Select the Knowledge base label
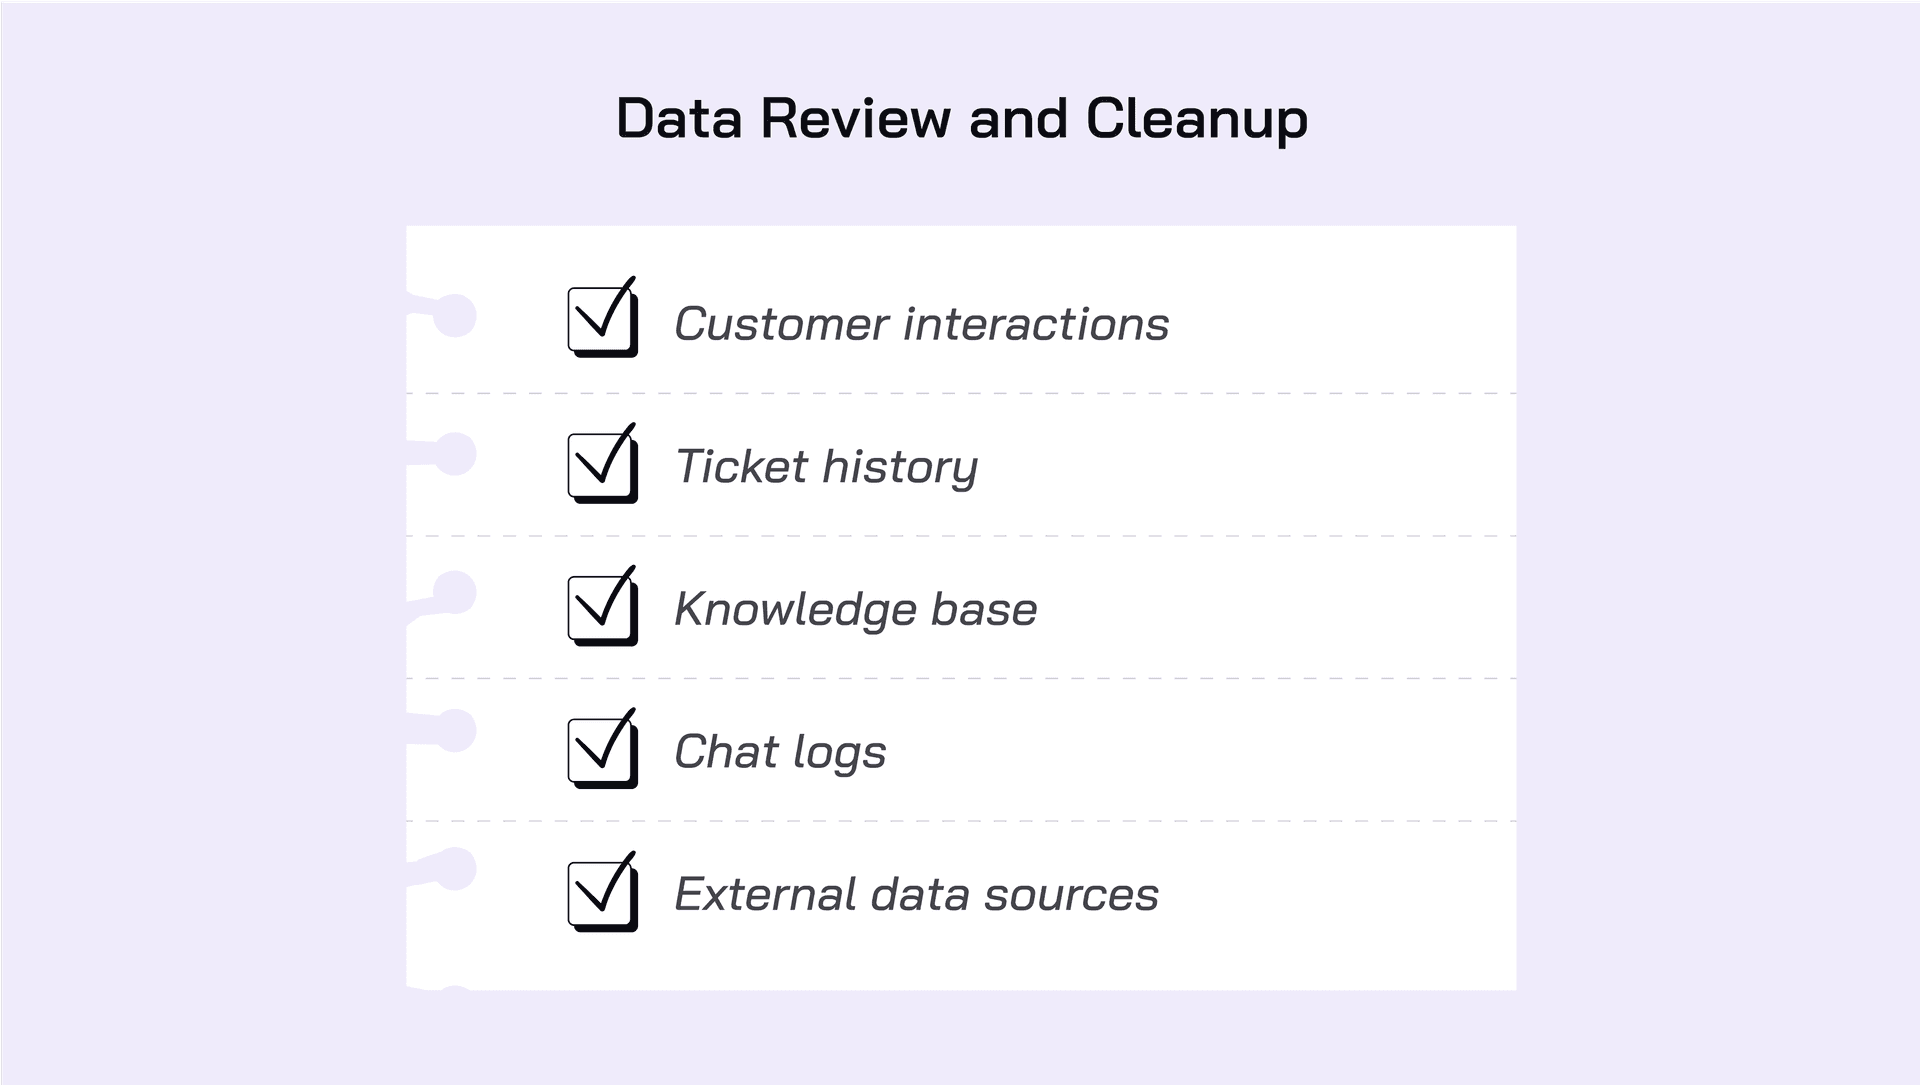Image resolution: width=1920 pixels, height=1085 pixels. tap(856, 609)
